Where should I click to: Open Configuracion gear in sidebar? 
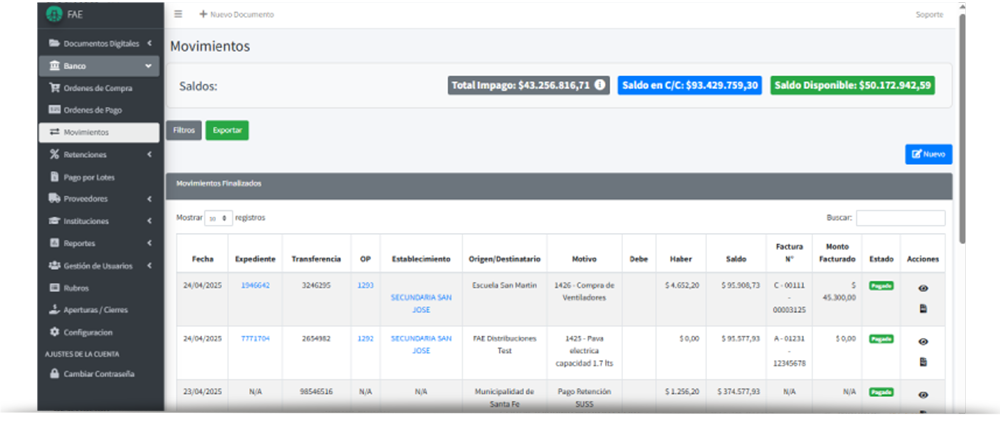pos(88,332)
